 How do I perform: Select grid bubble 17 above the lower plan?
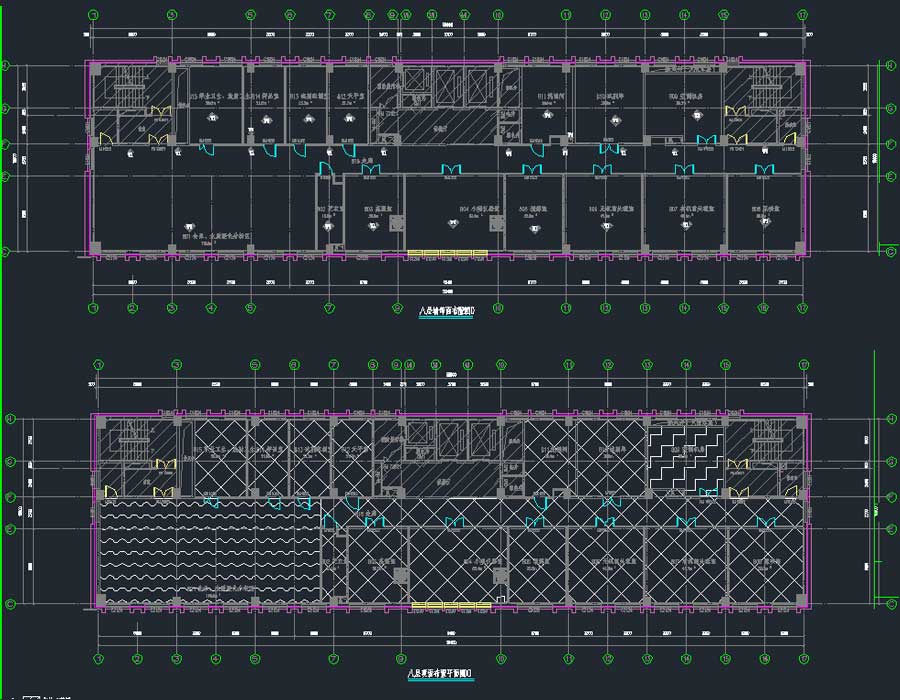coord(802,365)
